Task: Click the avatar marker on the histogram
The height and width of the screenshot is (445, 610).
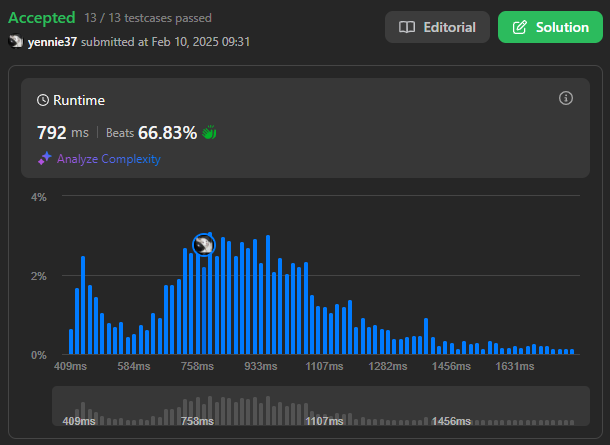Action: (204, 245)
